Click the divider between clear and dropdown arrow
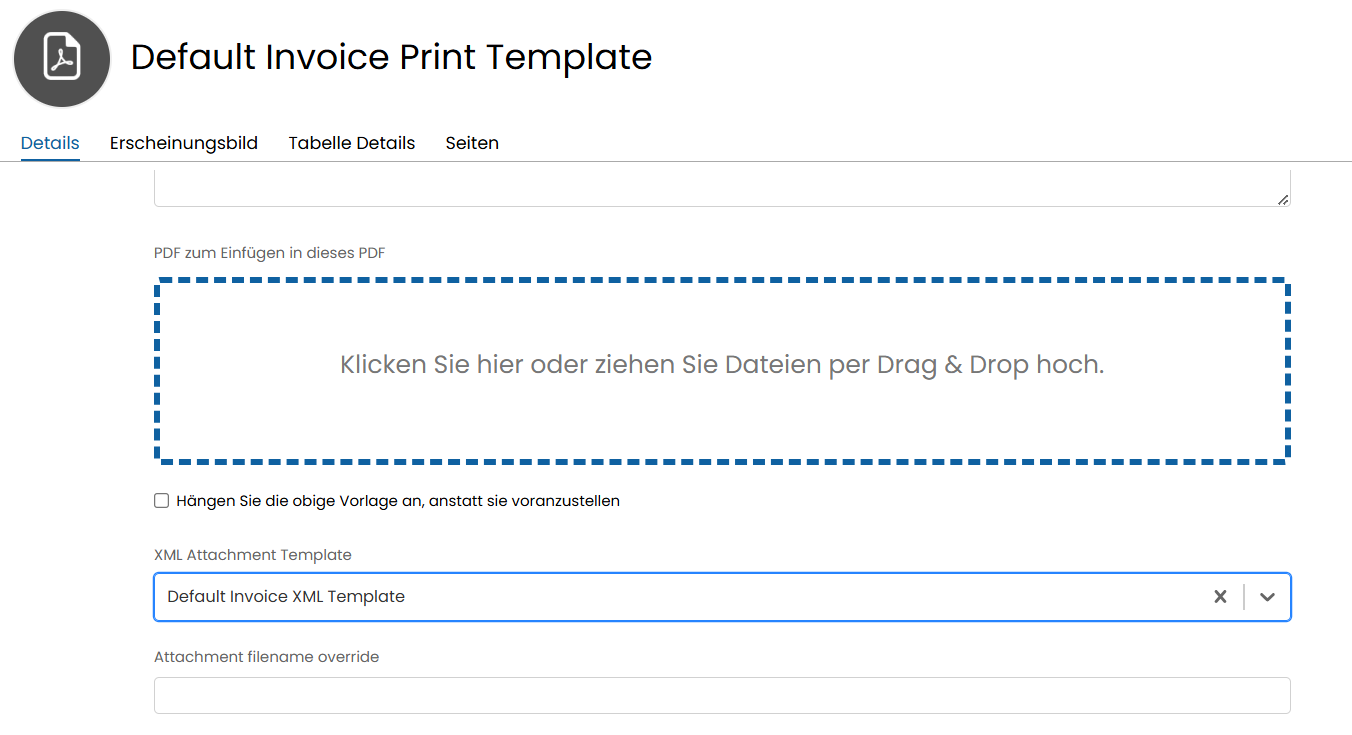Image resolution: width=1352 pixels, height=735 pixels. pos(1244,597)
